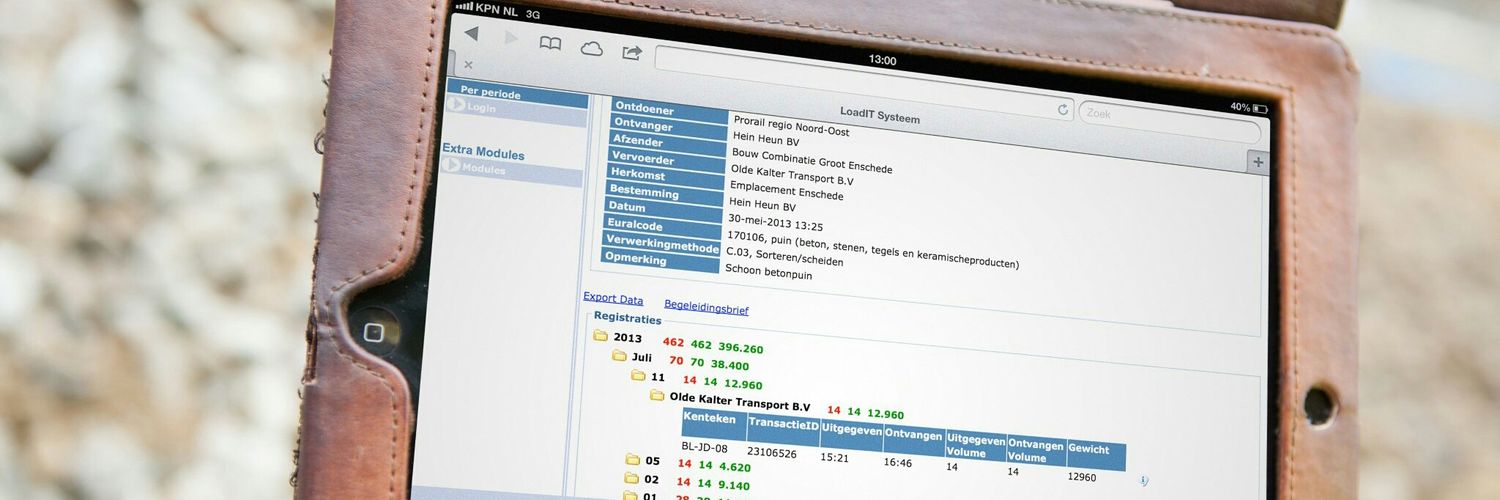
Task: Collapse the Olde Kalter Transport B.V folder
Action: click(657, 395)
